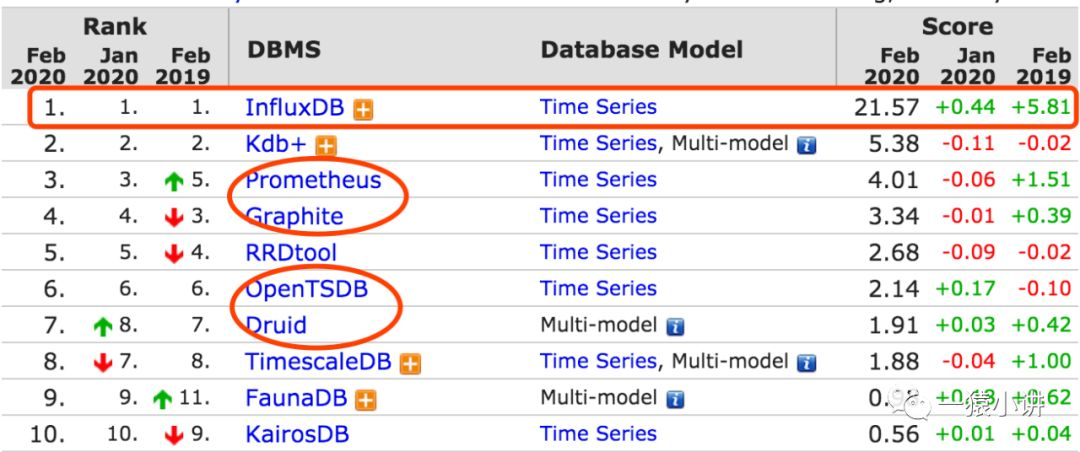
Task: Click the orange plus icon beside InfluxDB
Action: coord(363,109)
